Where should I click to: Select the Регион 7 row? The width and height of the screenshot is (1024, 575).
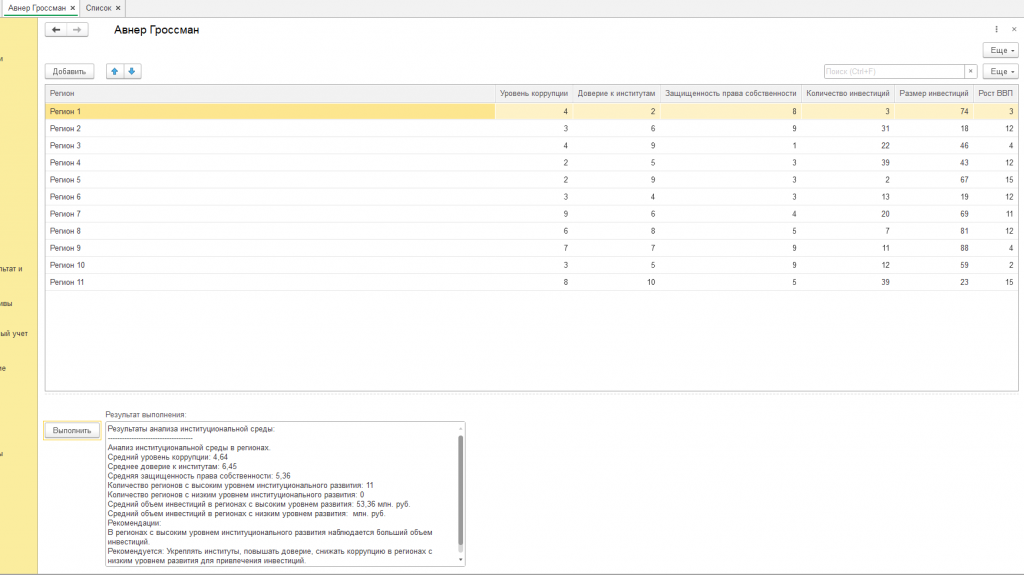click(532, 214)
